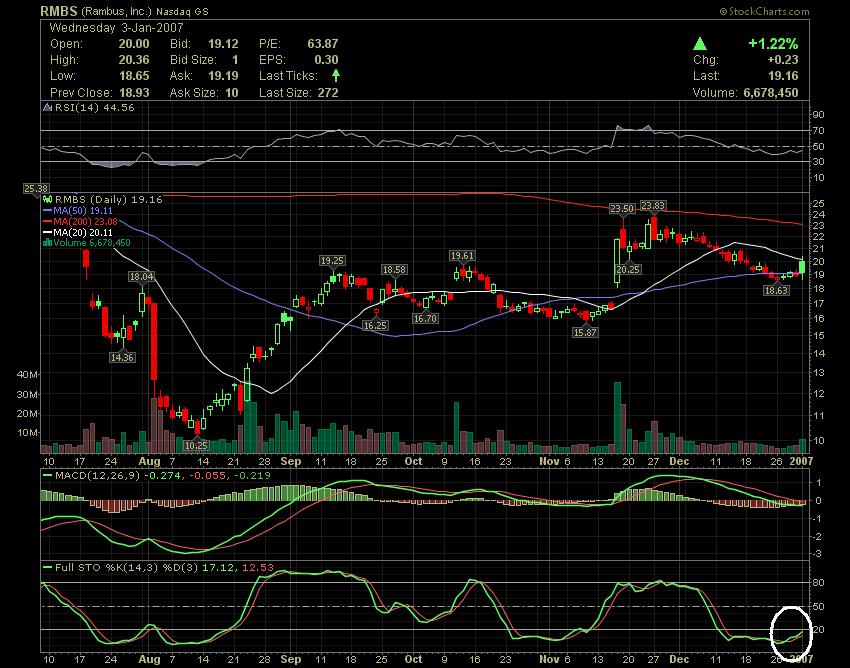Click the MA(200) 23.08 legend entry
This screenshot has height=668, width=850.
click(80, 222)
